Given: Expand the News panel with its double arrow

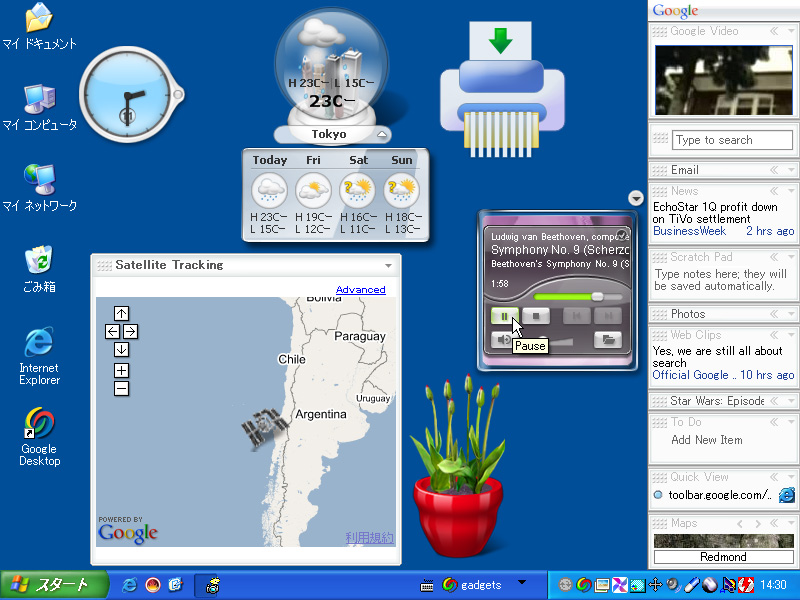Looking at the screenshot, I should [774, 191].
